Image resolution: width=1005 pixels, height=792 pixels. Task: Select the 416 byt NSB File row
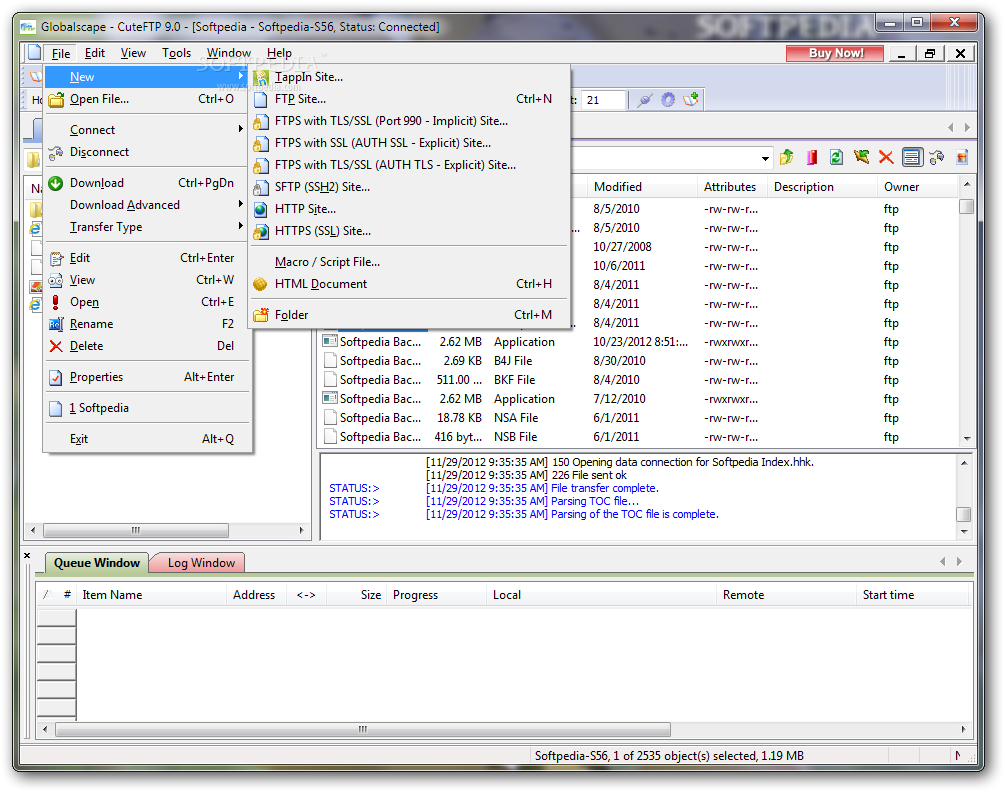pos(639,436)
